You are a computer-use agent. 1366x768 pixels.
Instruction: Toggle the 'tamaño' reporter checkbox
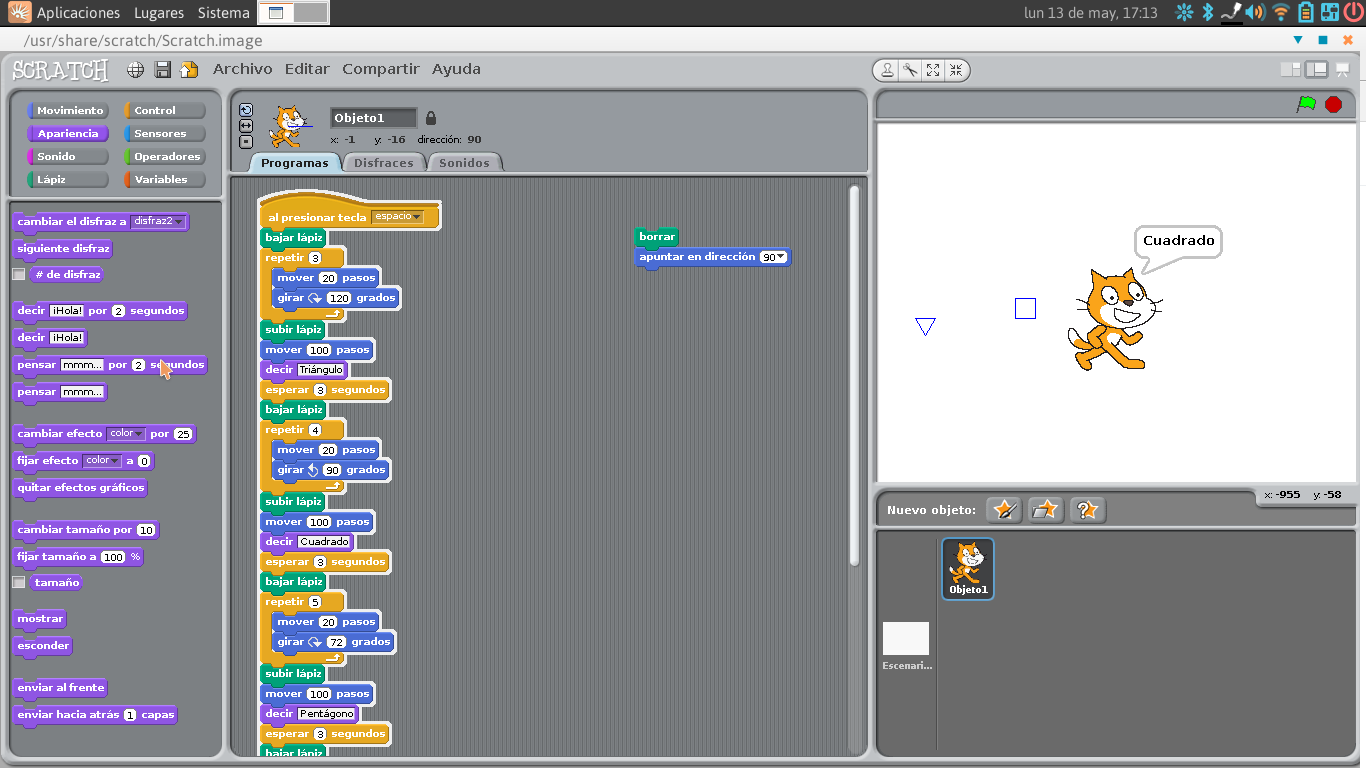19,582
